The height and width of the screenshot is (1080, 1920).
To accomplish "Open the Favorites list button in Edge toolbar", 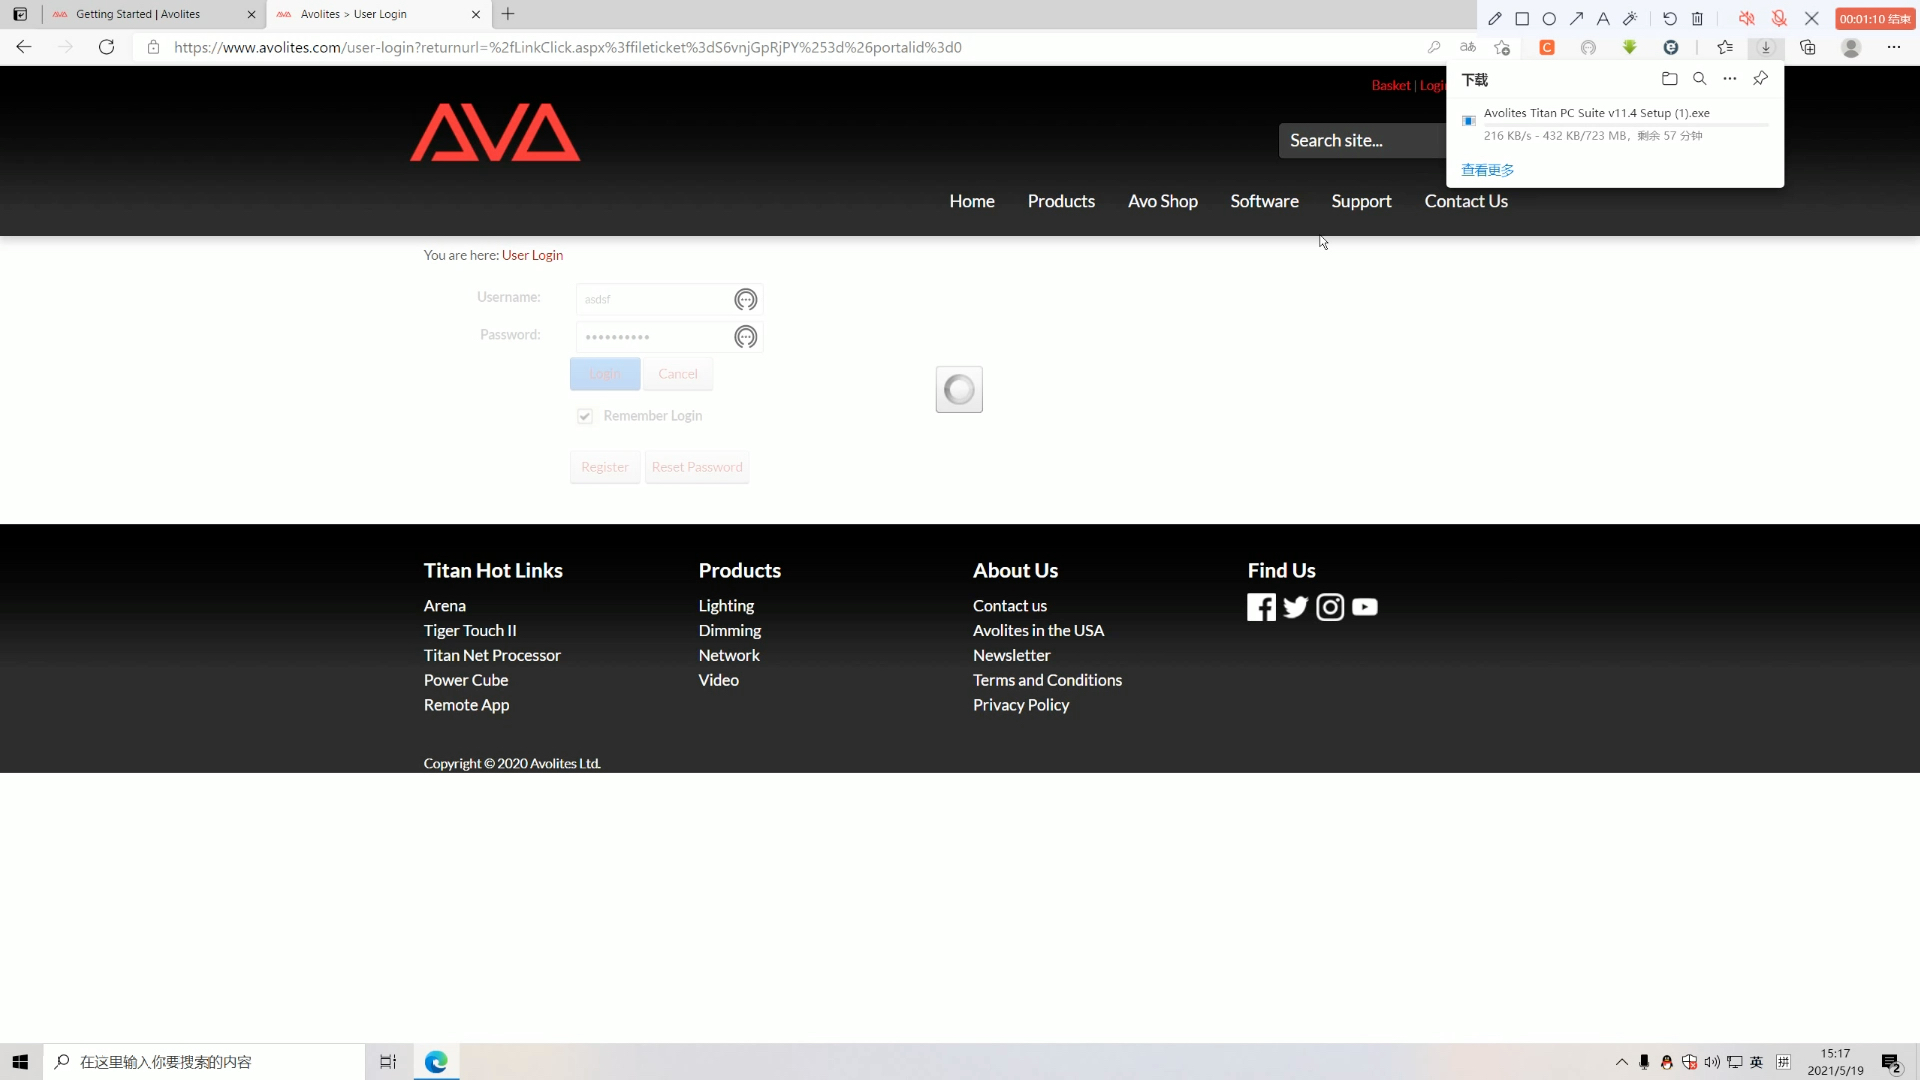I will click(1725, 47).
